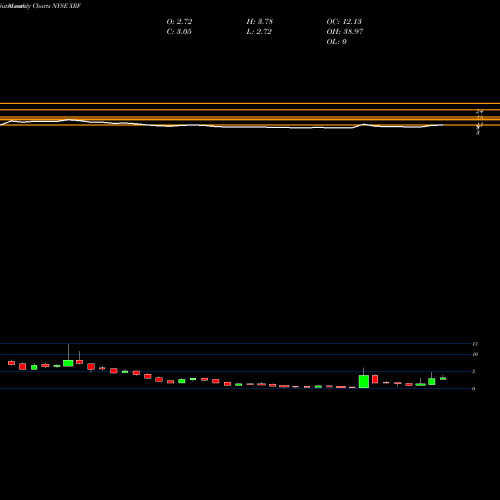The height and width of the screenshot is (500, 500).
Task: Click price axis label 5
Action: pos(473,371)
